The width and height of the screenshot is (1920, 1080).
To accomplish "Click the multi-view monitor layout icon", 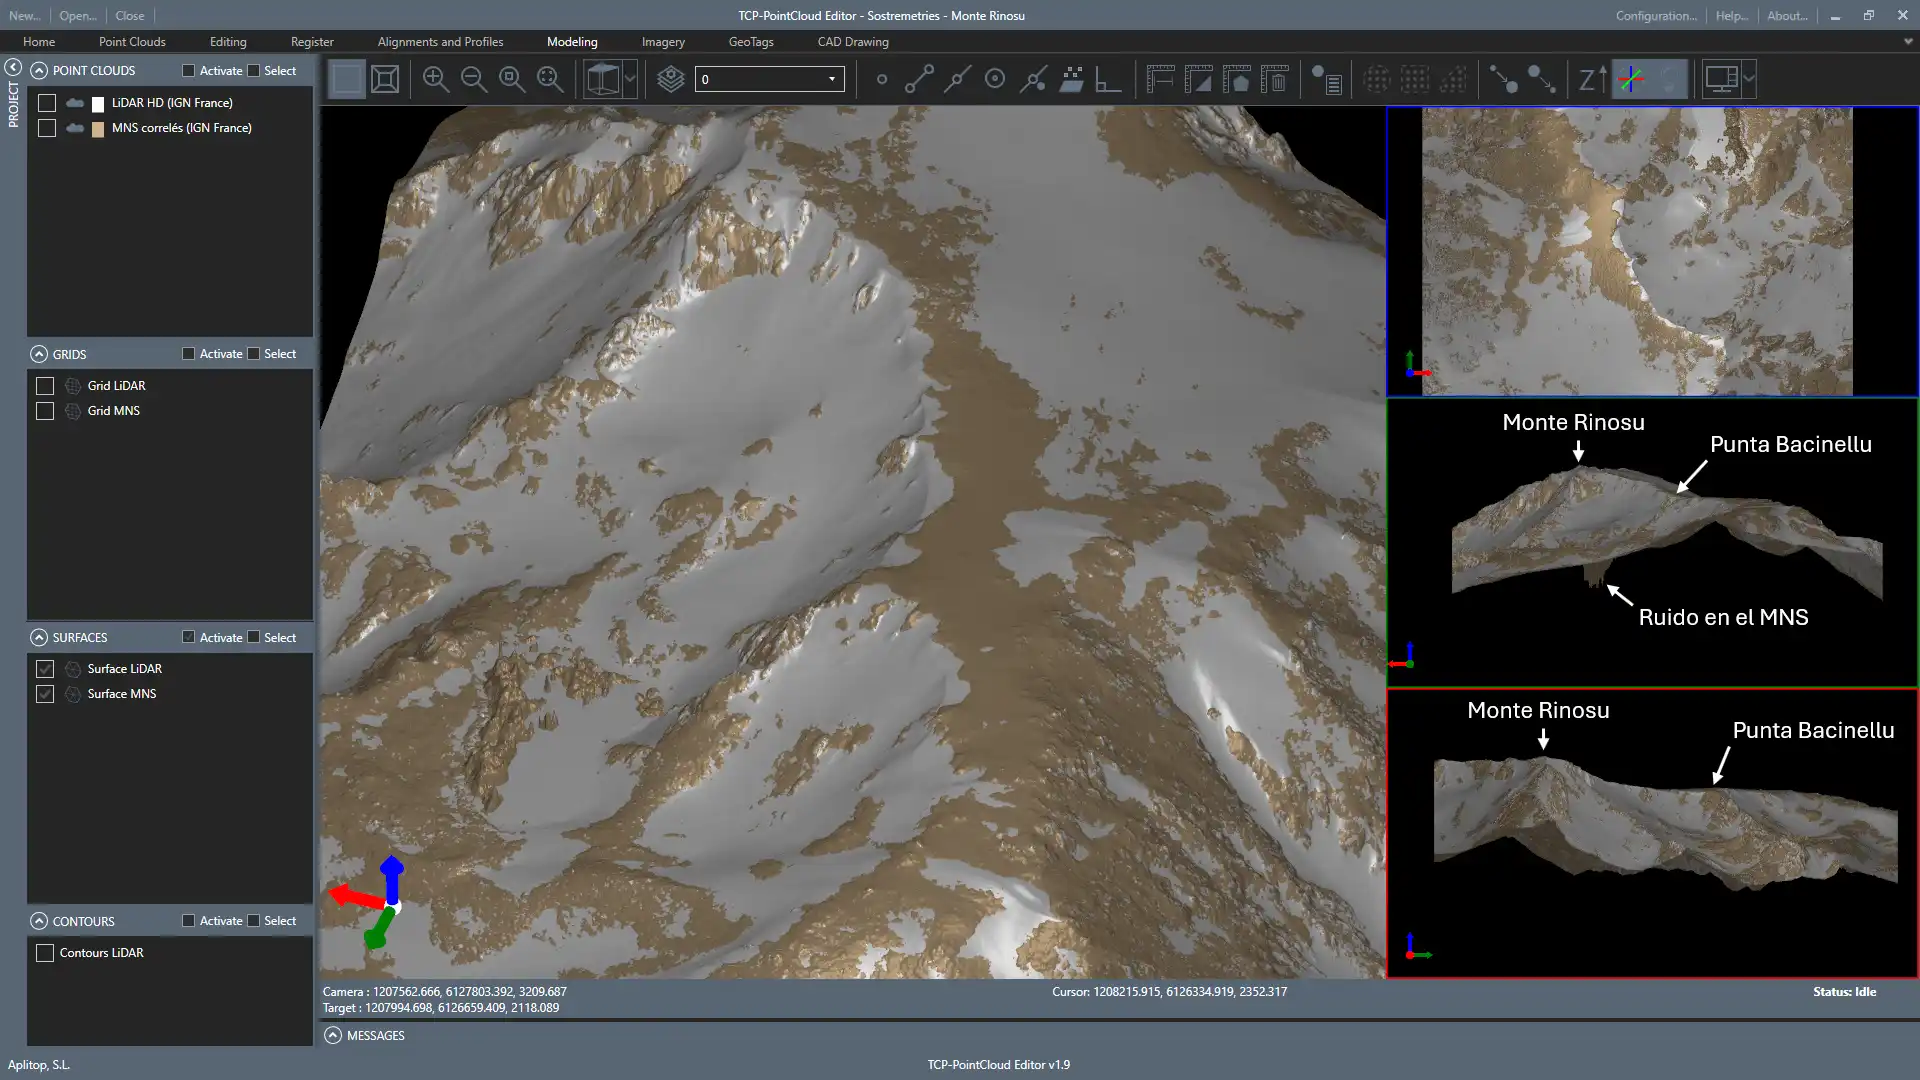I will [x=1722, y=79].
